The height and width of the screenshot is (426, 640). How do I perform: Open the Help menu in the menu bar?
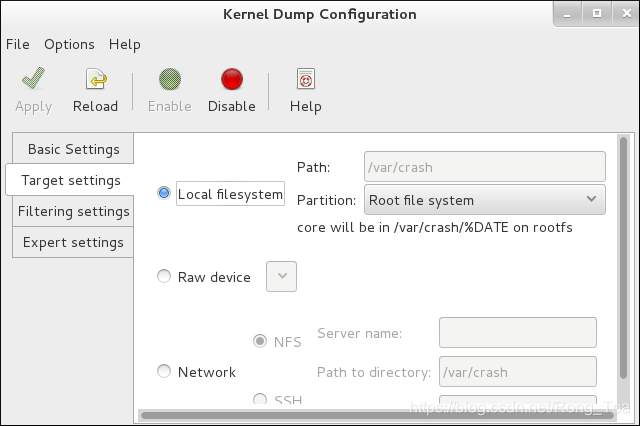coord(124,44)
